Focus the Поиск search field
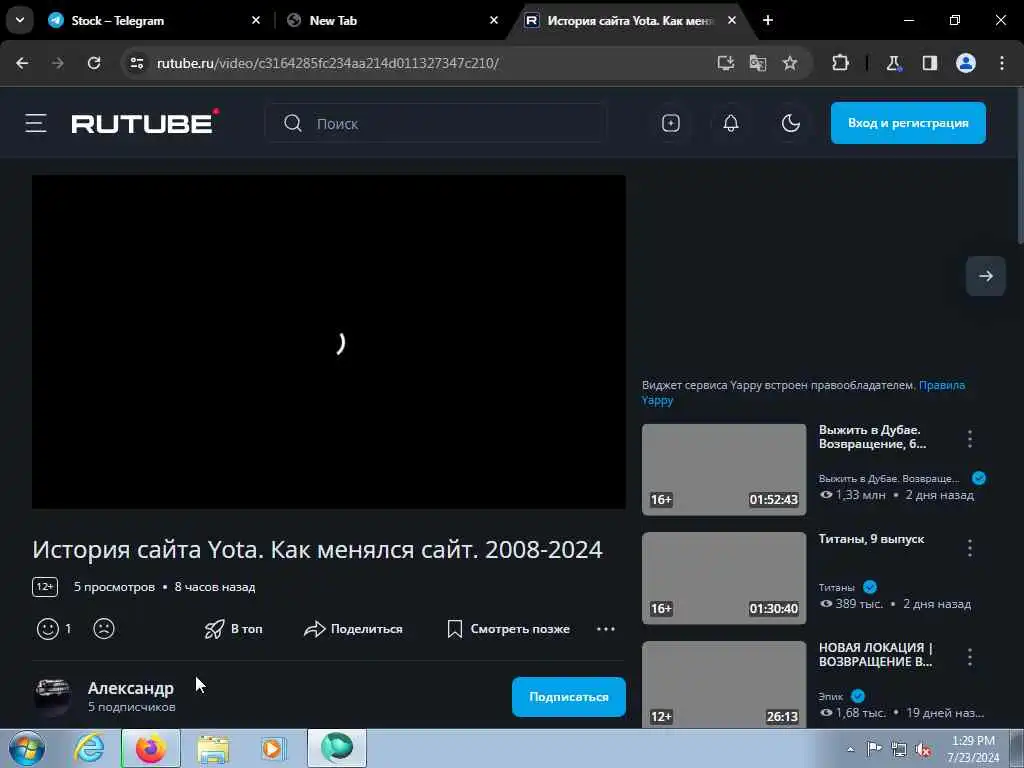The image size is (1024, 768). coord(436,123)
